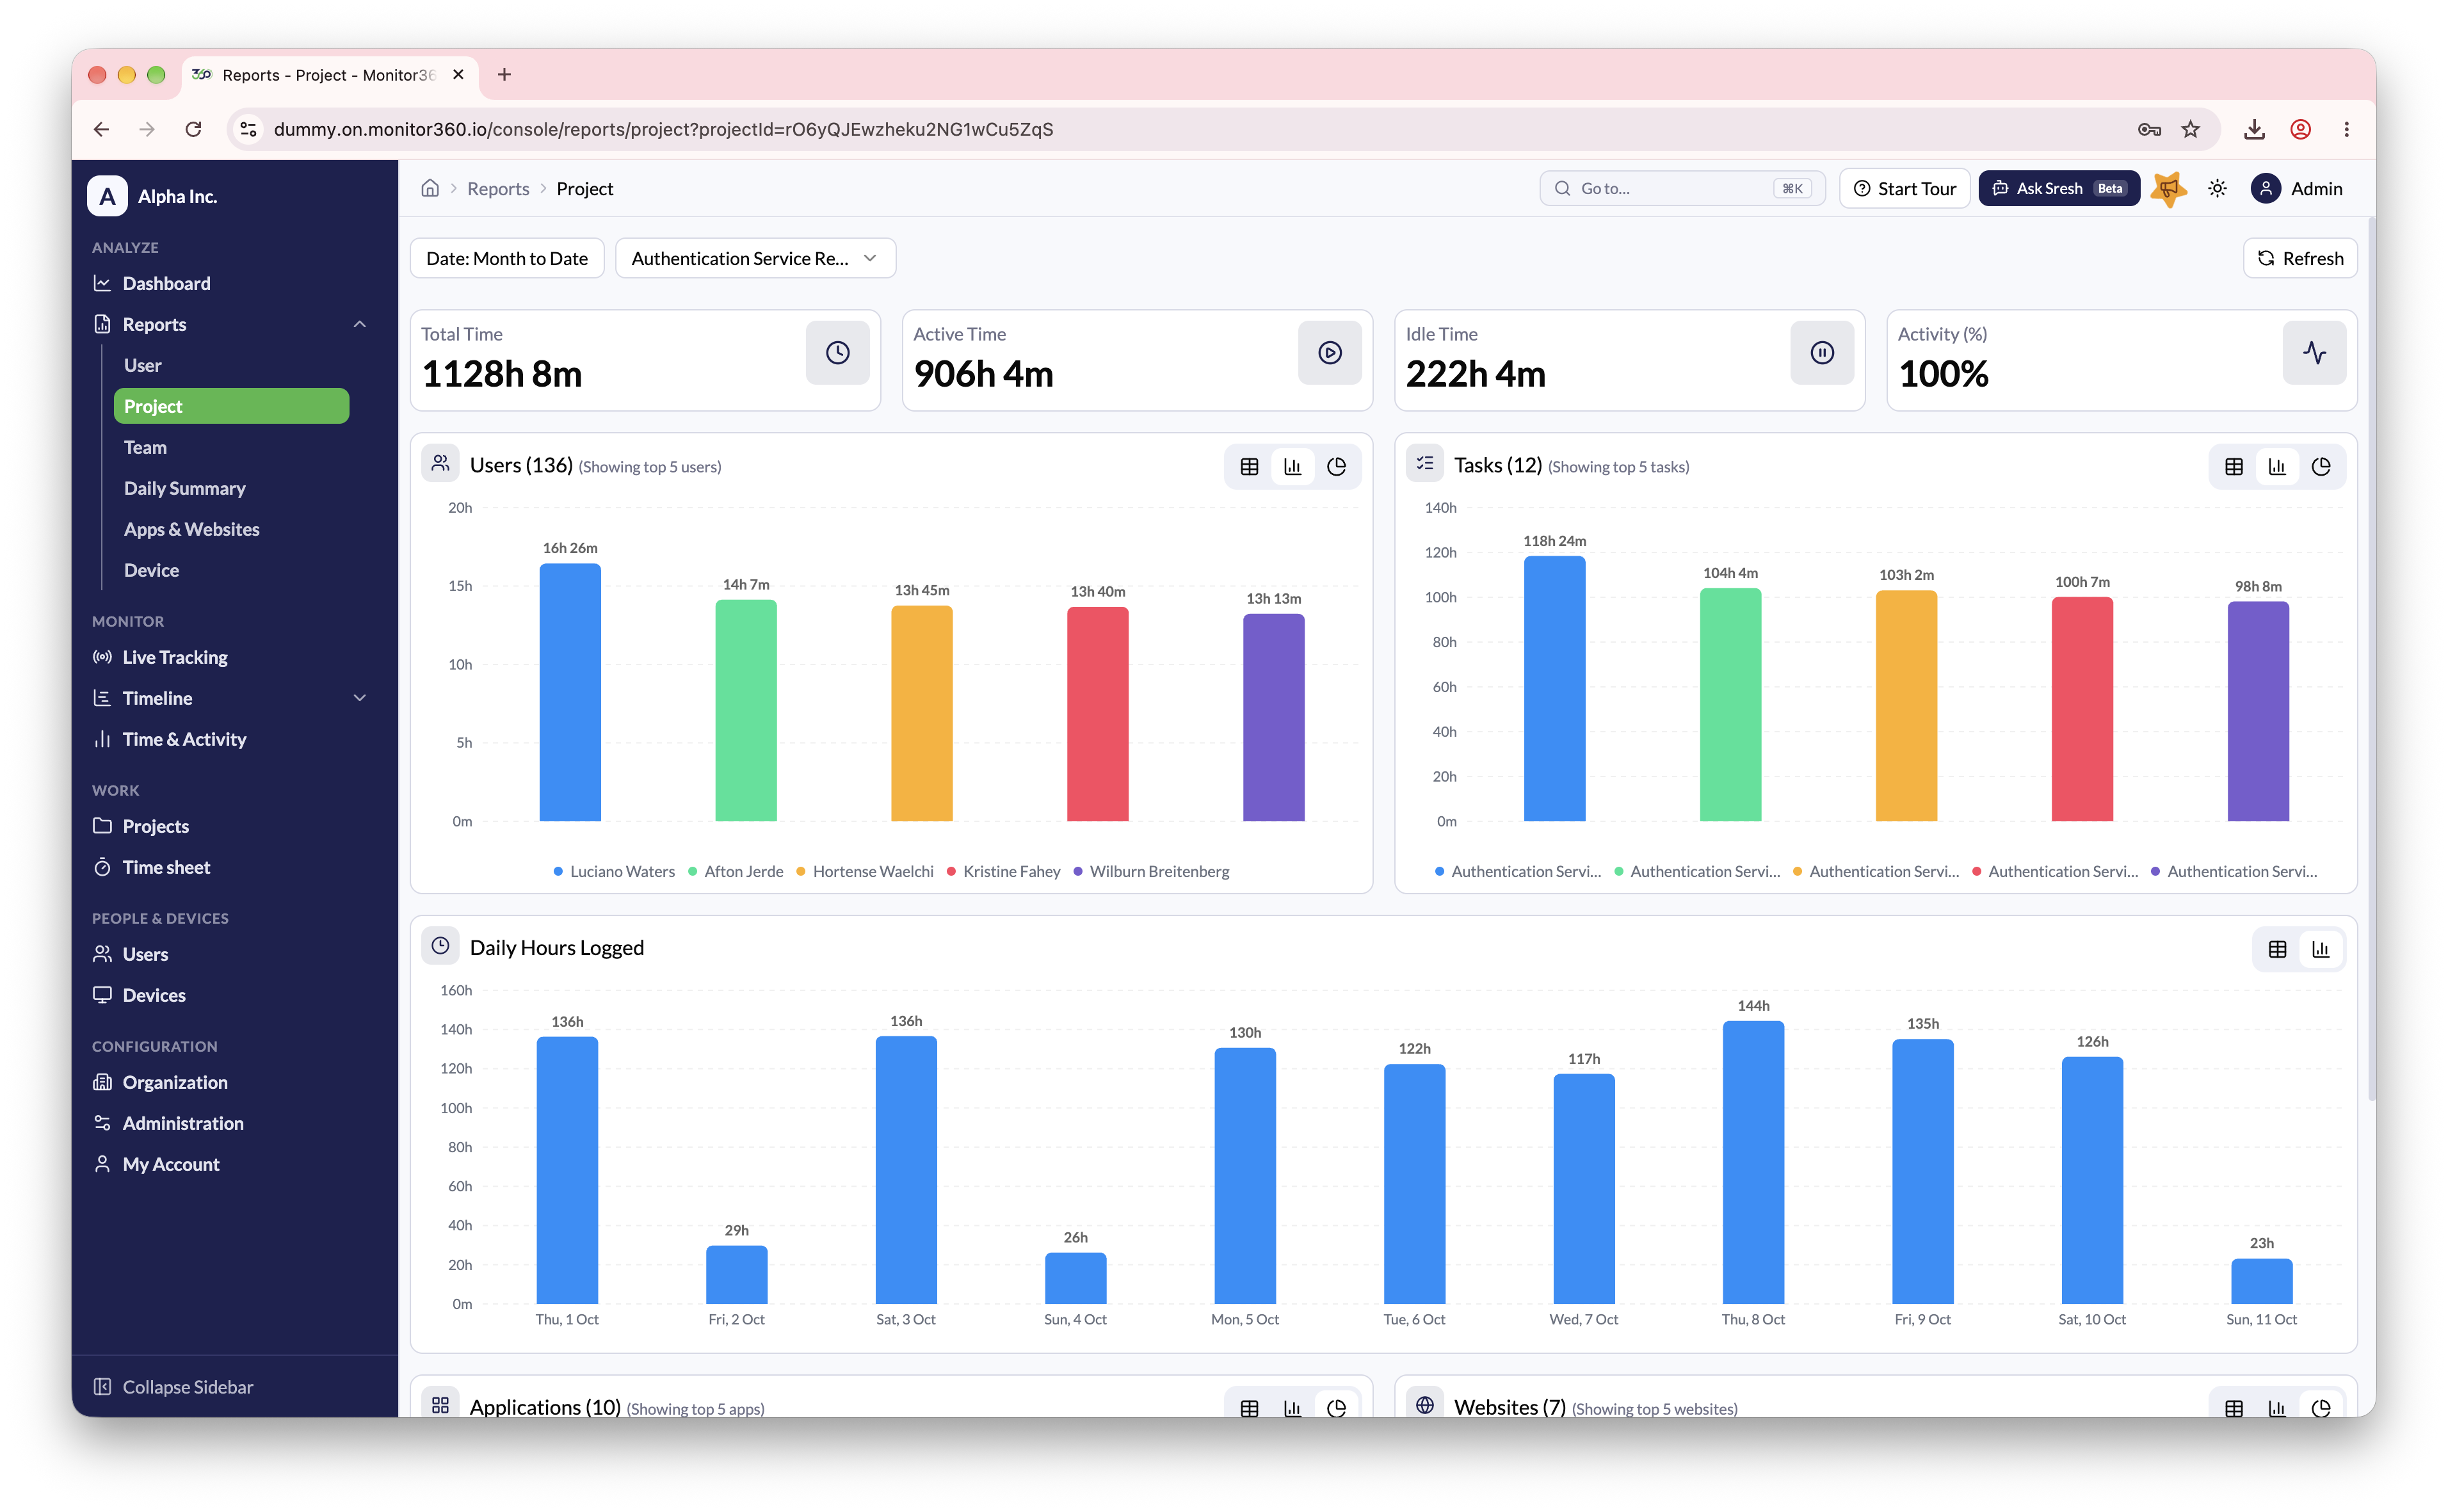This screenshot has height=1512, width=2448.
Task: Open a new browser tab
Action: pos(504,74)
